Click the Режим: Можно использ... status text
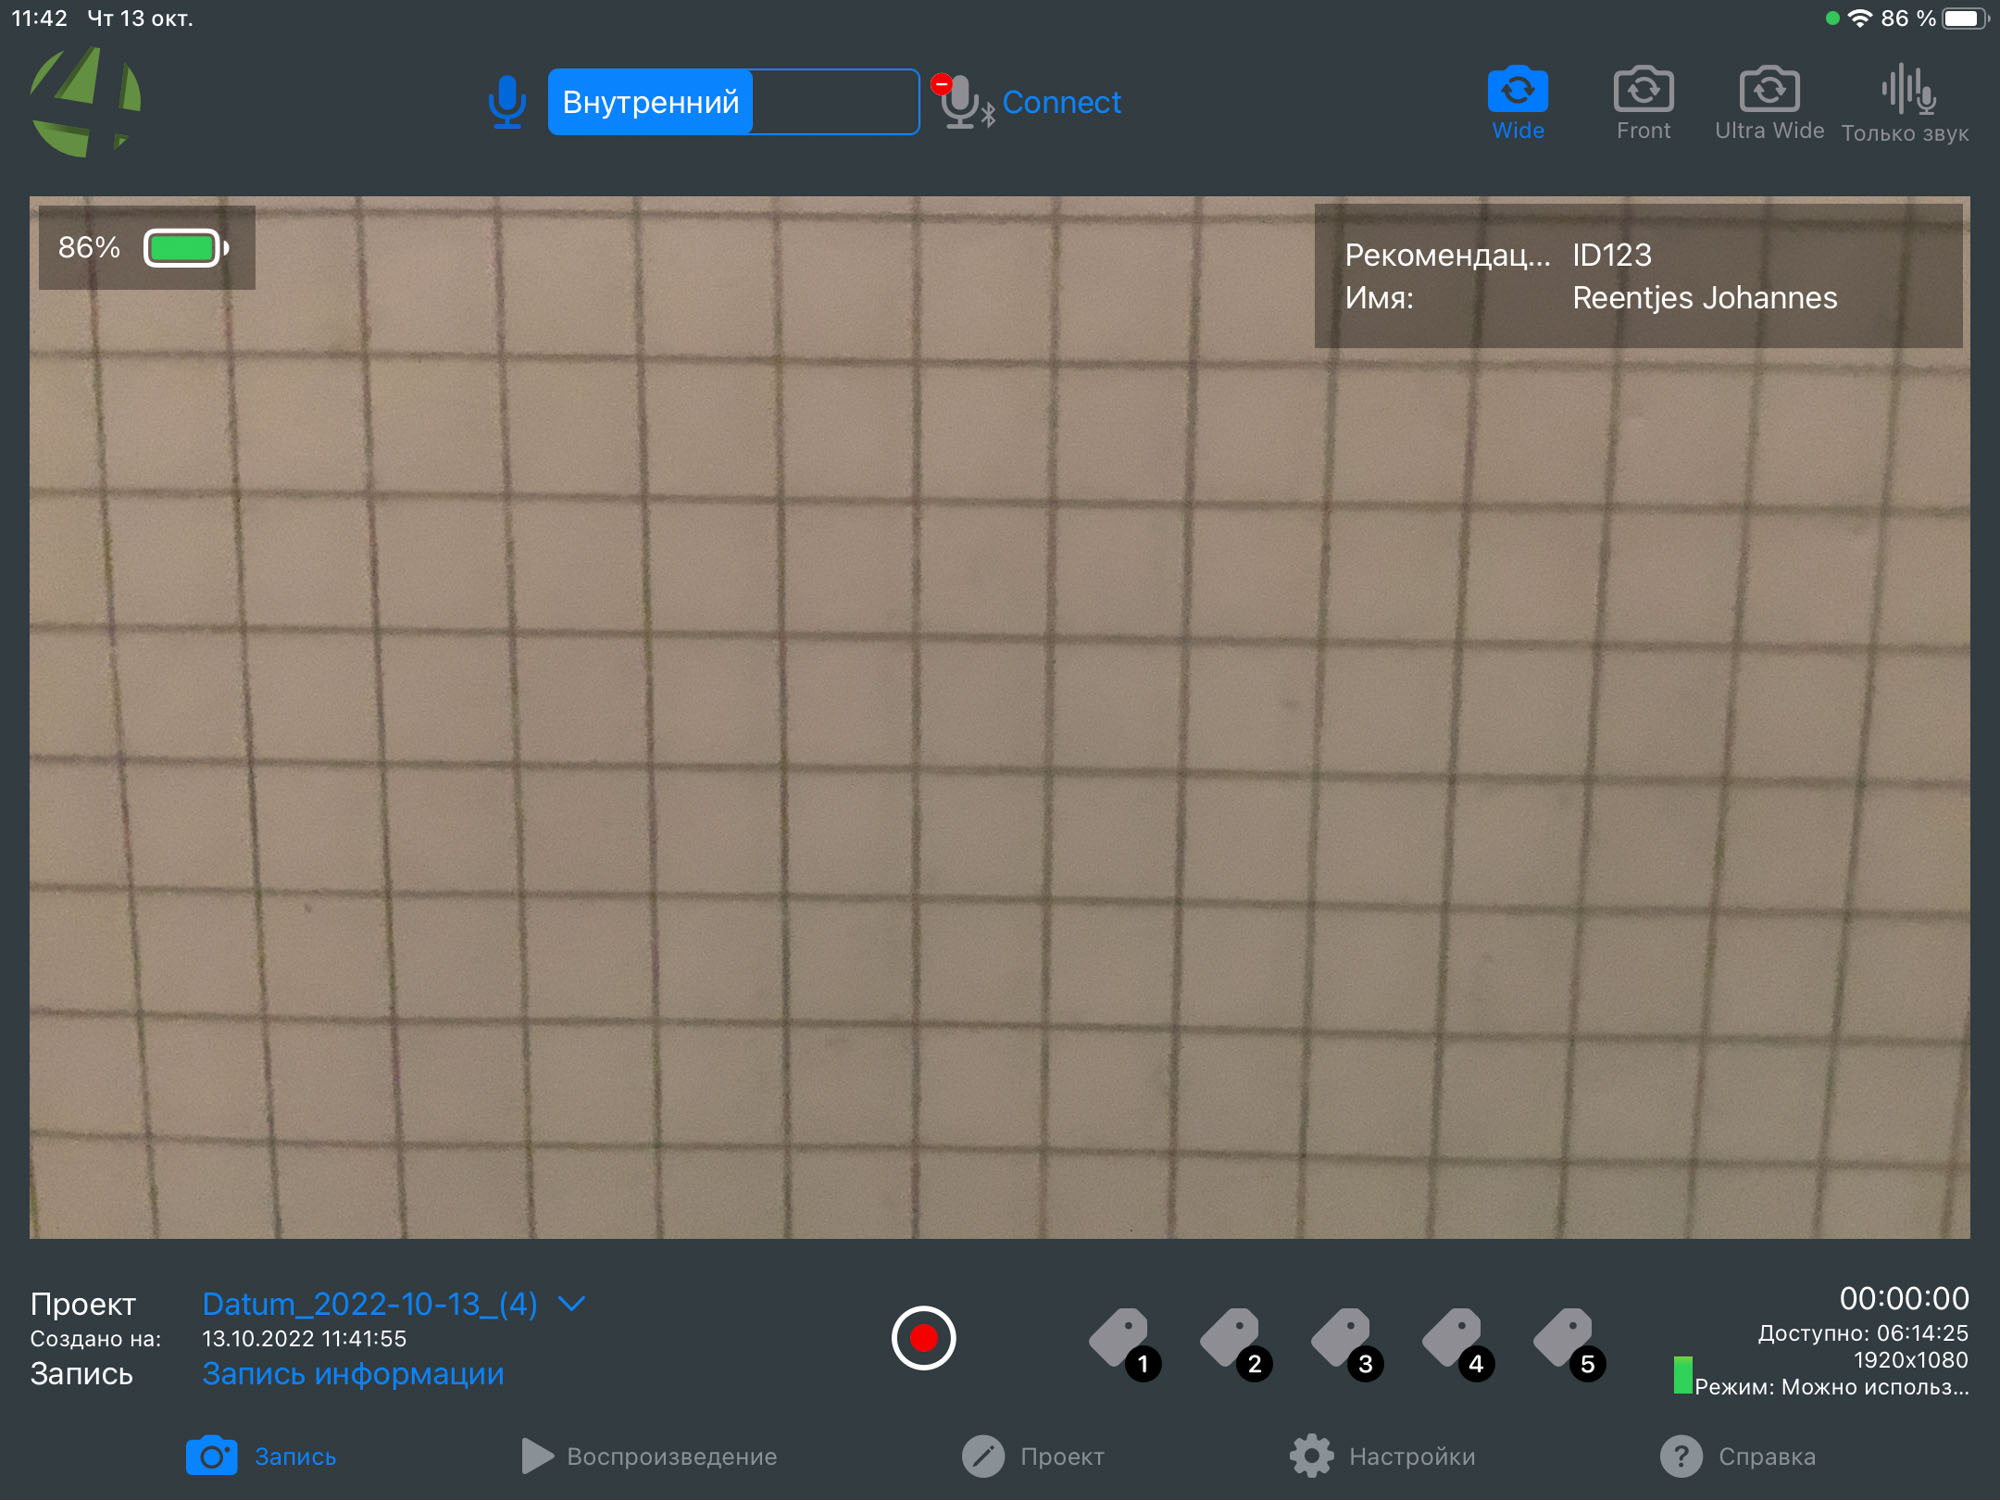 tap(1831, 1387)
